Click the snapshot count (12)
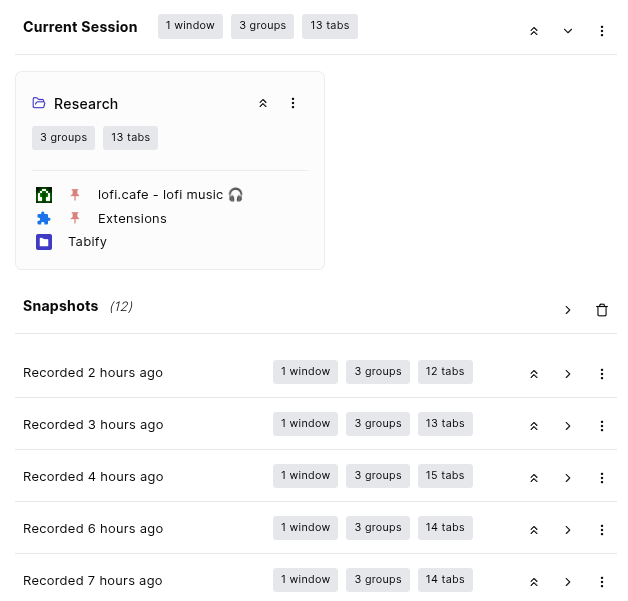The width and height of the screenshot is (628, 601). tap(121, 306)
